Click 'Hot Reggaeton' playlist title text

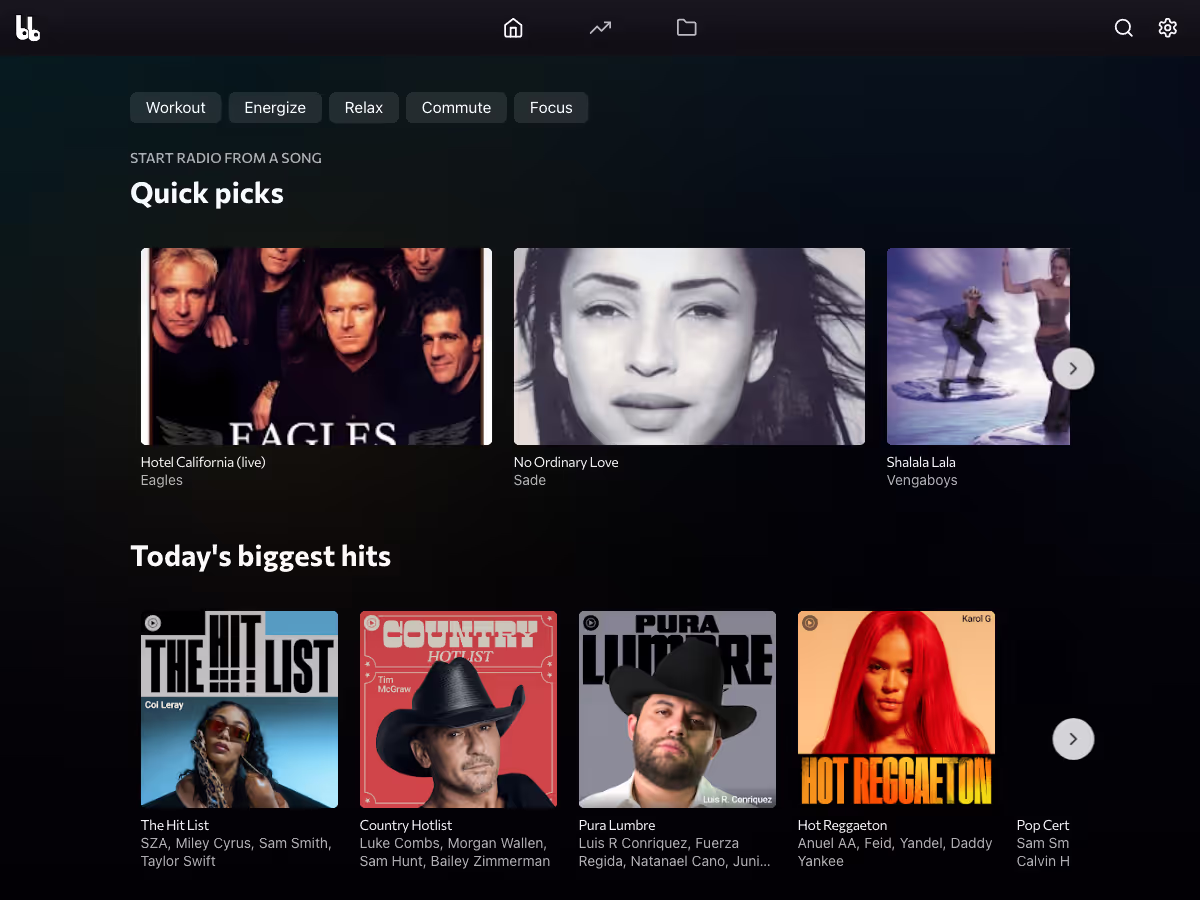pyautogui.click(x=842, y=825)
